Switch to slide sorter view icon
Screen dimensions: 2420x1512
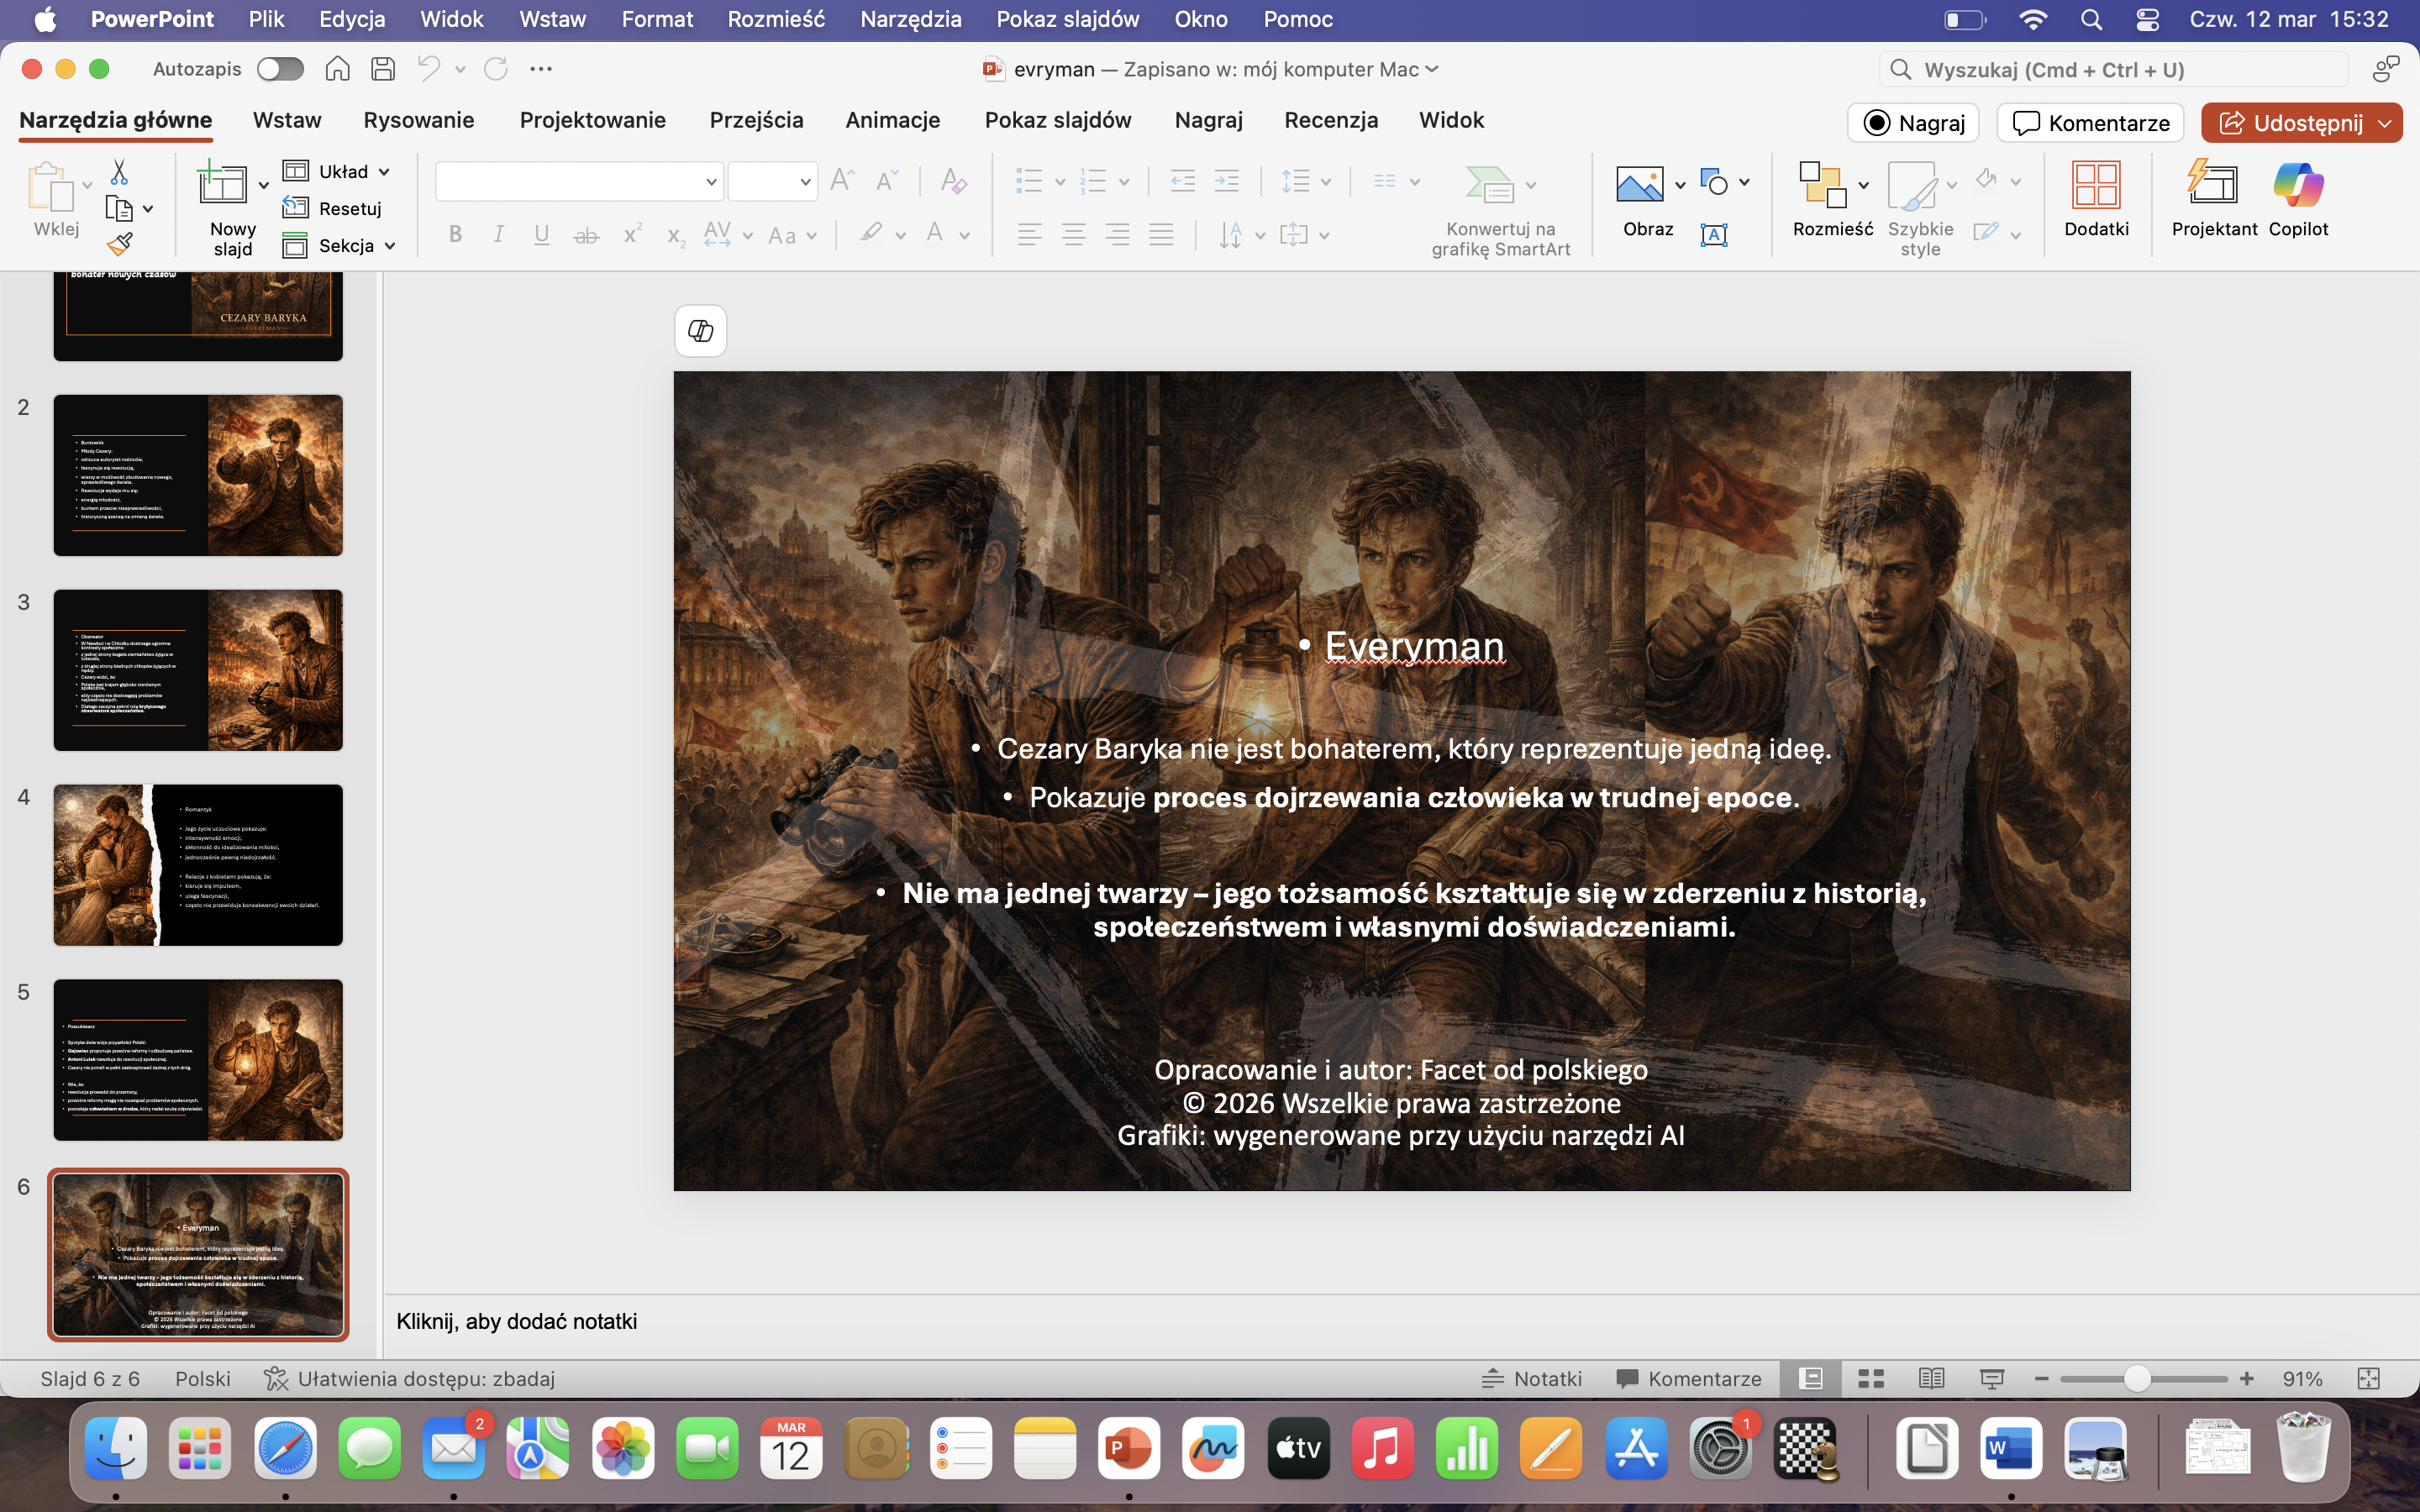coord(1871,1379)
